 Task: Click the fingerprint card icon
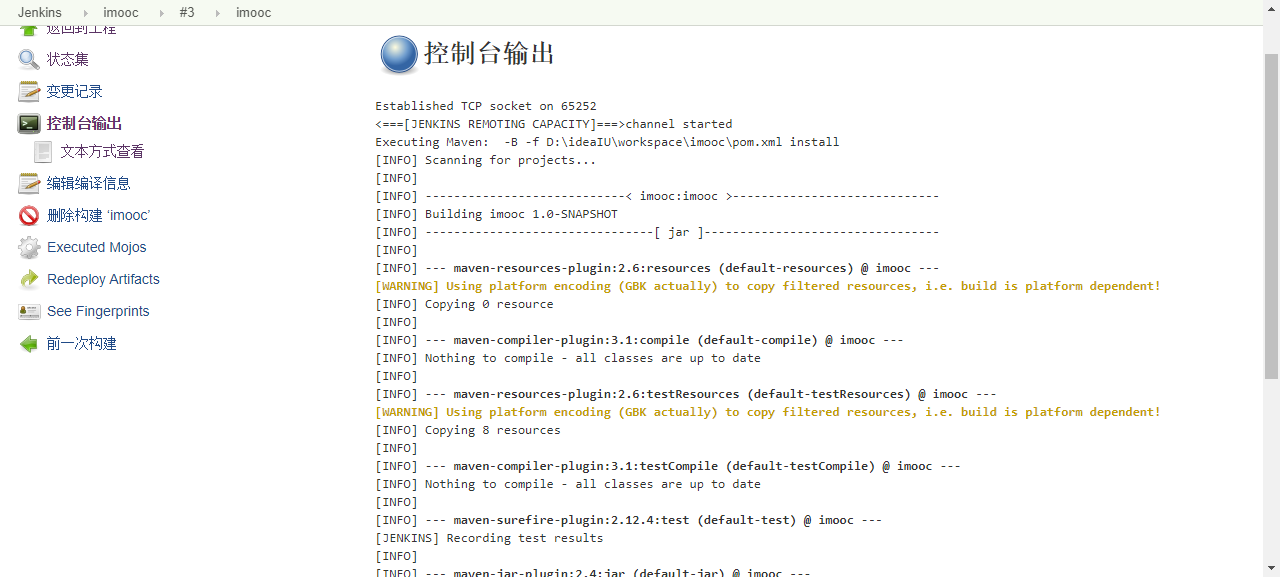click(29, 311)
